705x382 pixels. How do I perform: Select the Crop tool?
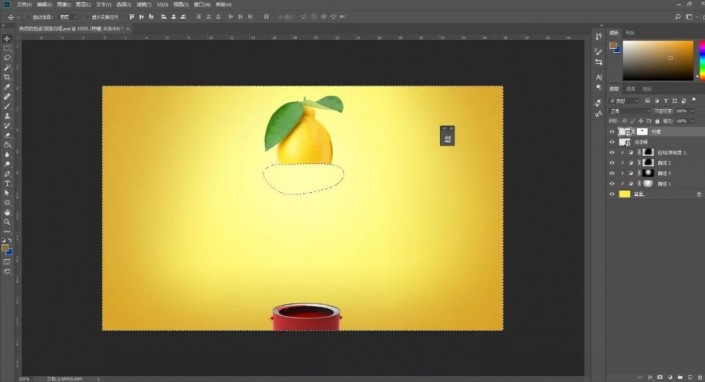[x=7, y=77]
